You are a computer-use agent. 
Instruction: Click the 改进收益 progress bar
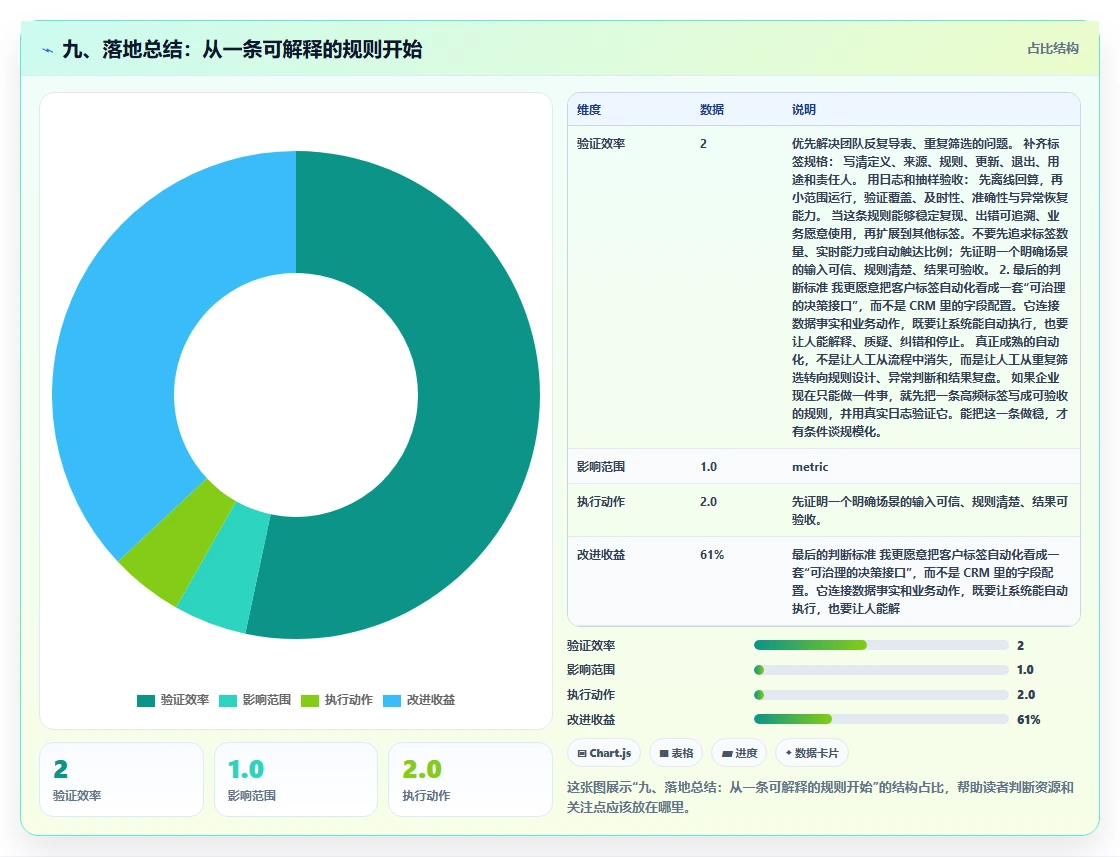(881, 719)
